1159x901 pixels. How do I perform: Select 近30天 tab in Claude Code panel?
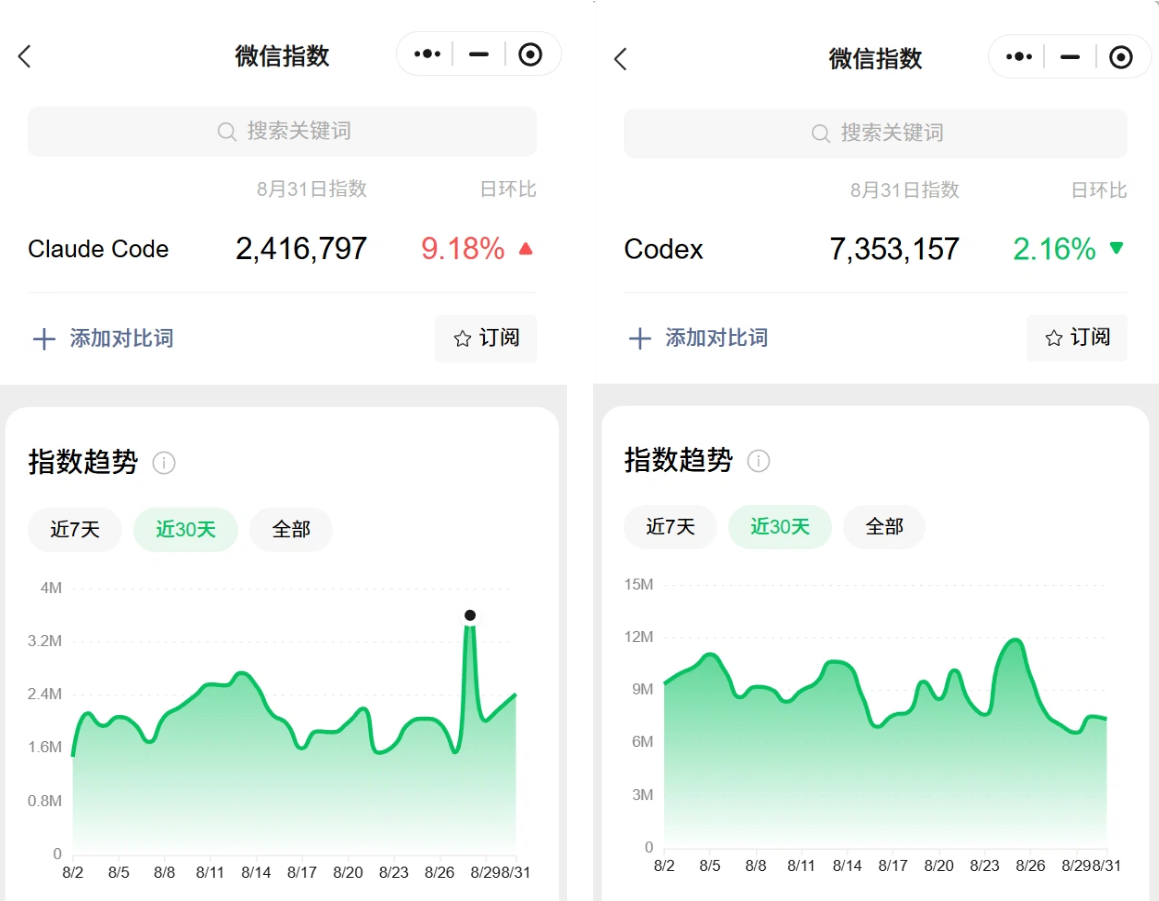(x=186, y=529)
